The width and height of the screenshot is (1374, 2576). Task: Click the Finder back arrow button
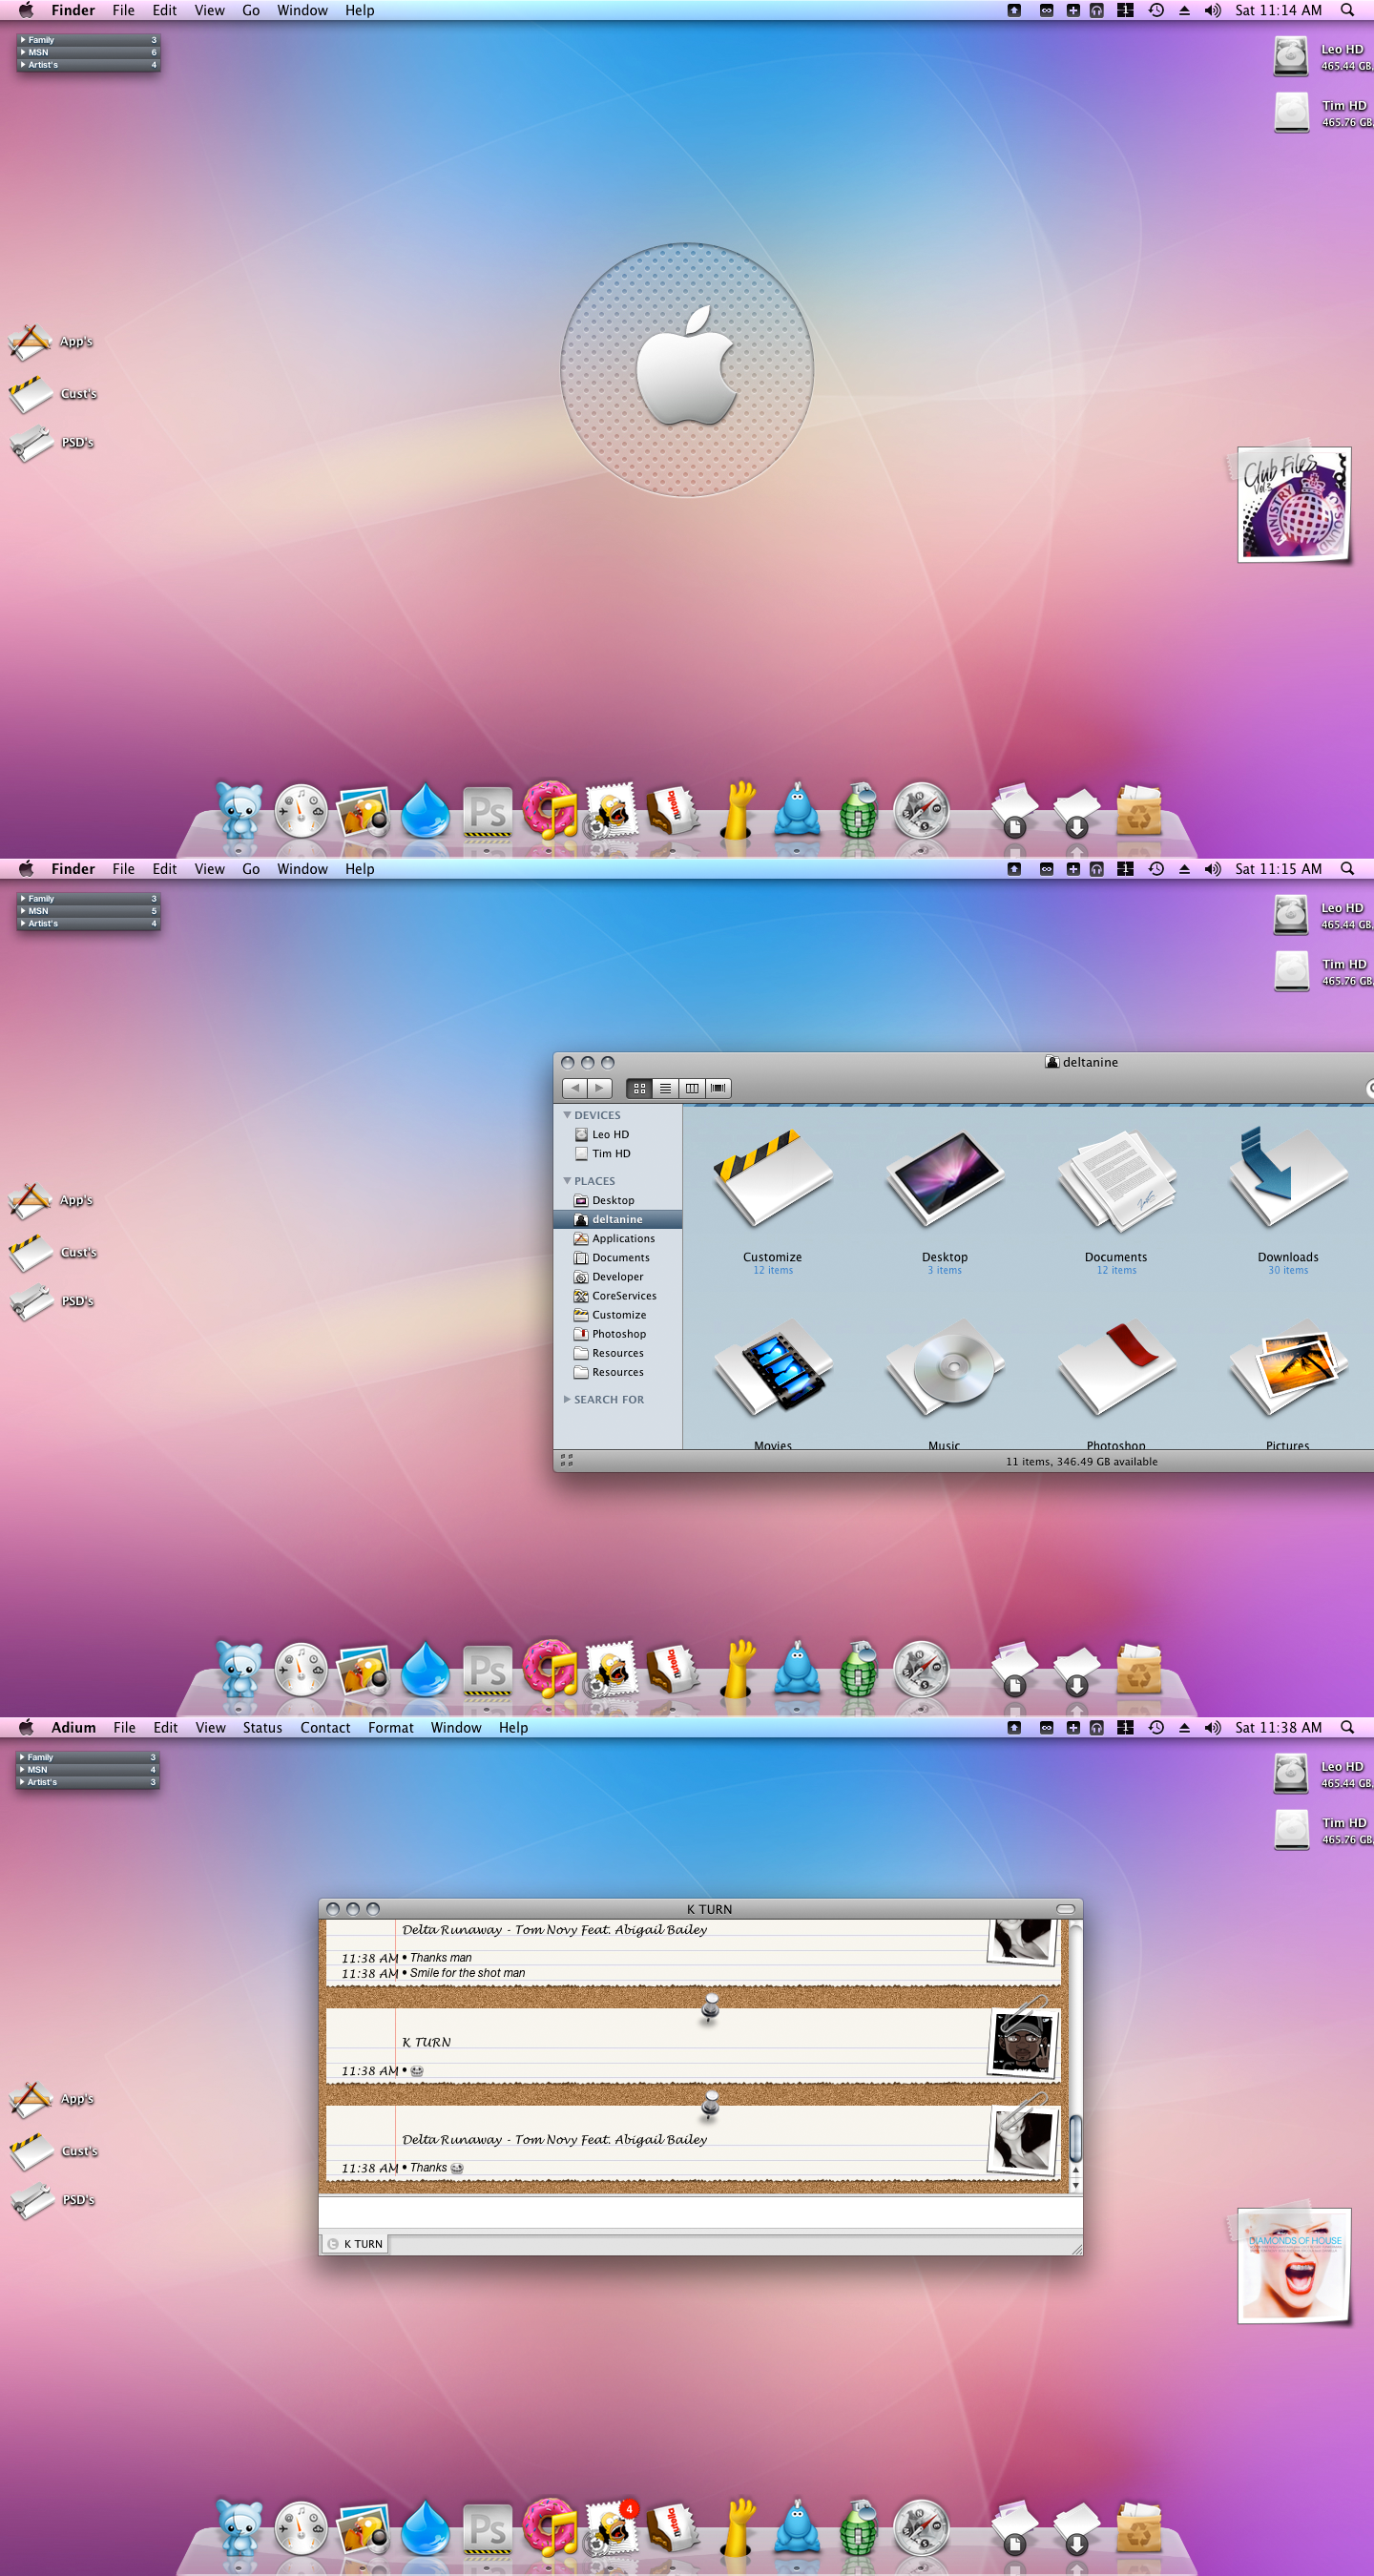point(575,1088)
